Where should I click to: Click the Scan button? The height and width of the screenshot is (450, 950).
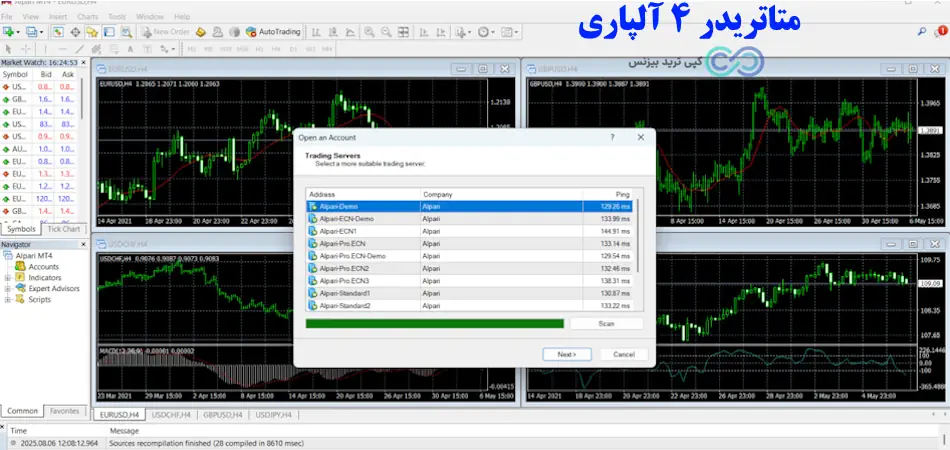coord(606,323)
